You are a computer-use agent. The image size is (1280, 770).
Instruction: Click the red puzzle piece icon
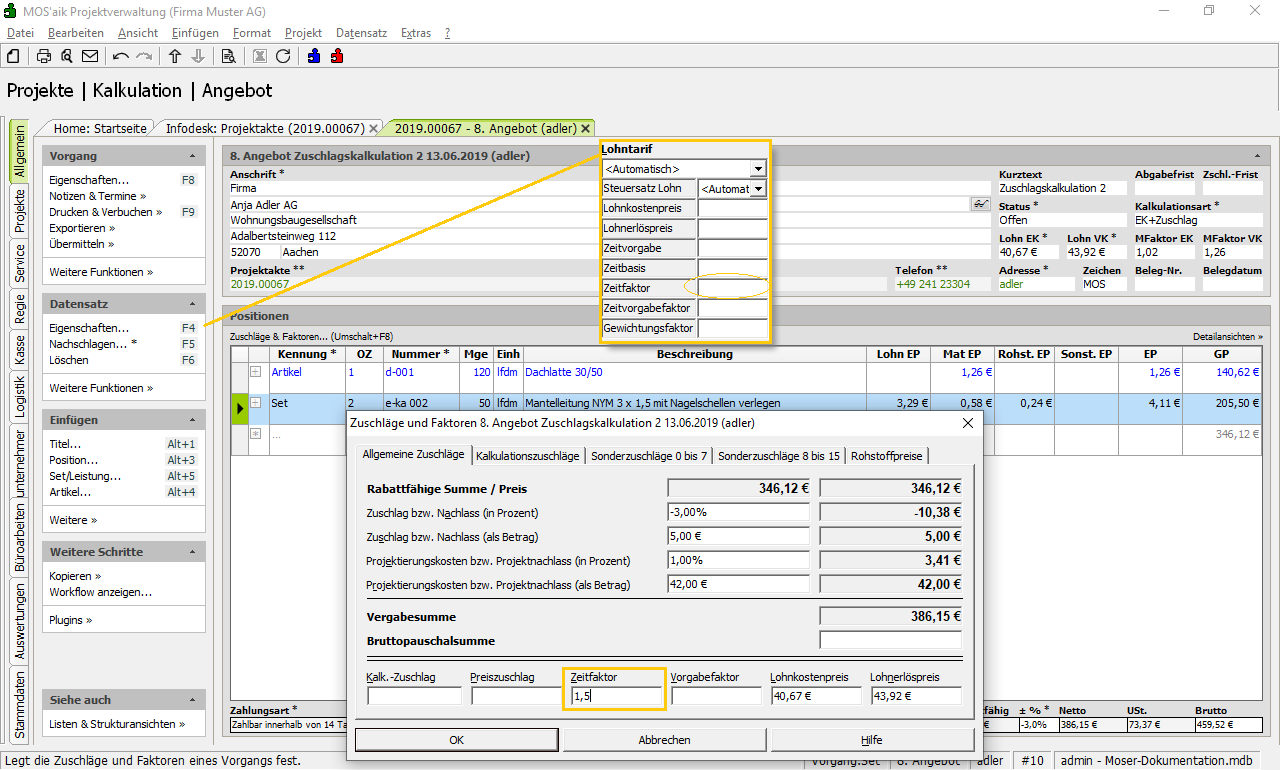(336, 56)
